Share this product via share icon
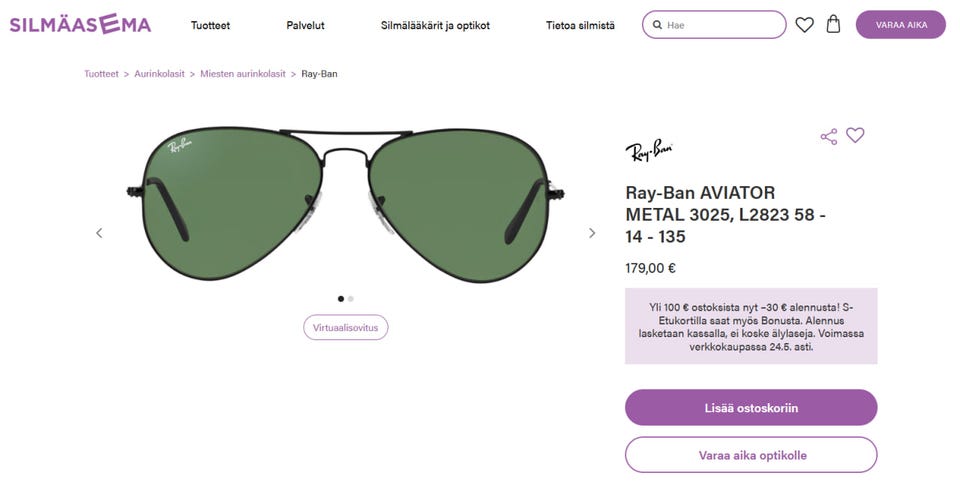Screen dimensions: 960x485 (x=829, y=136)
